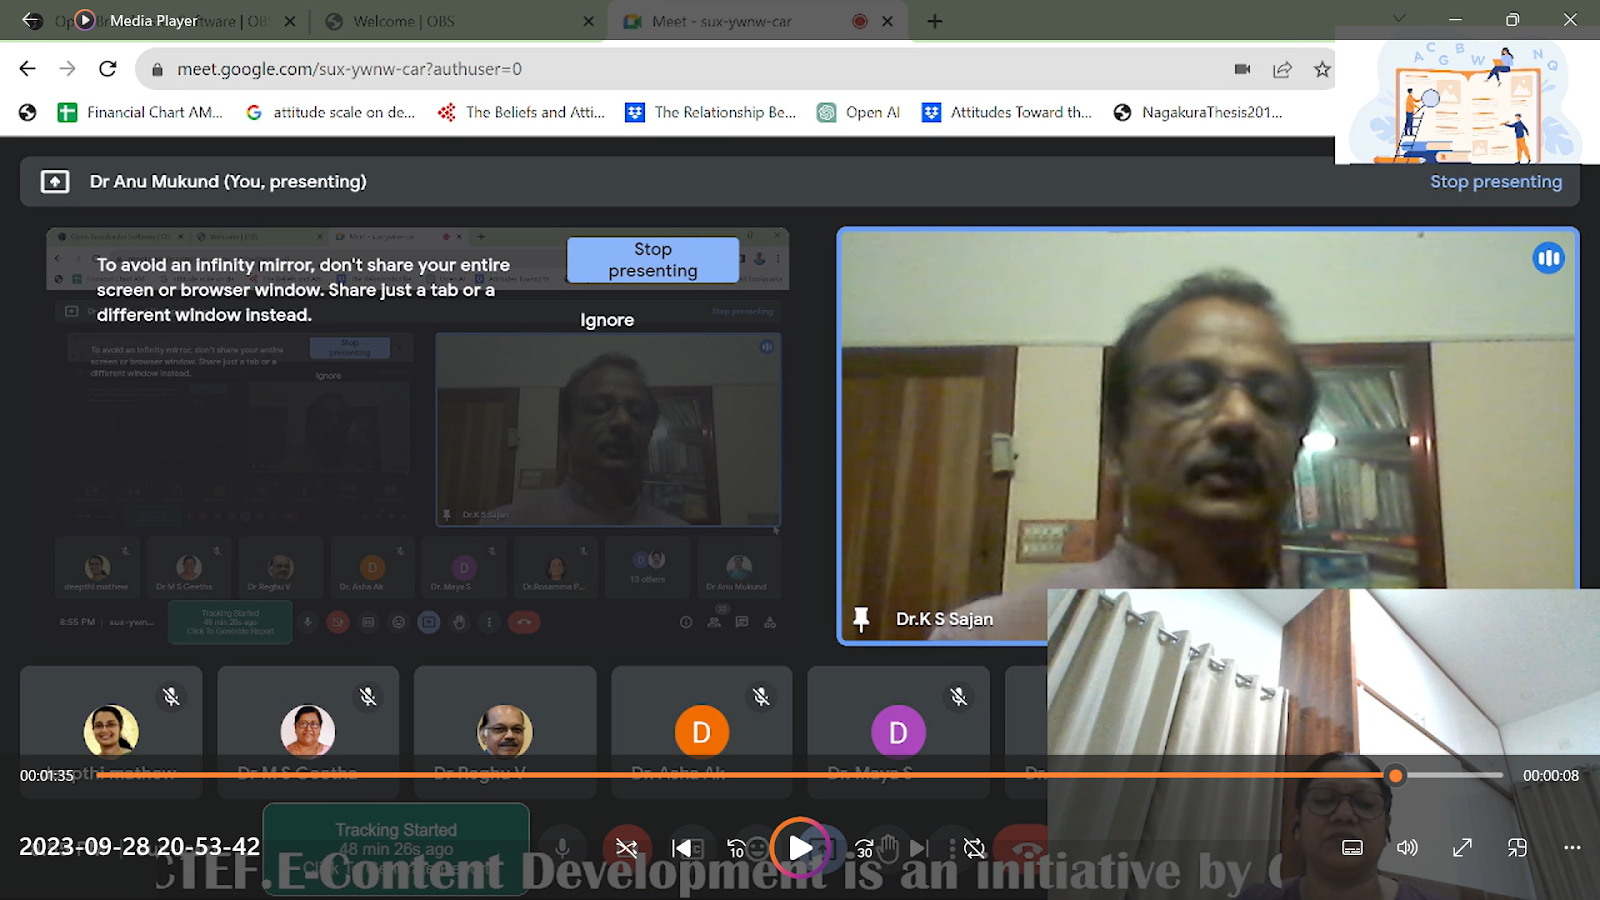The height and width of the screenshot is (900, 1600).
Task: Open The Relationship Be... bookmark
Action: 711,112
